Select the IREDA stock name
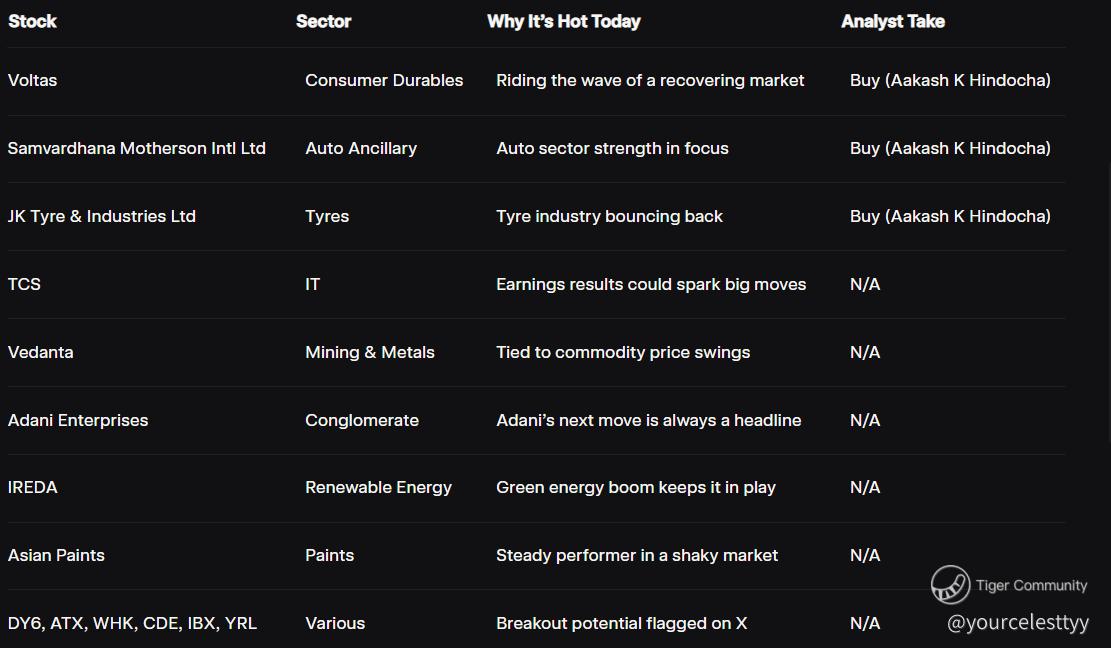Screen dimensions: 1111x648 point(33,487)
